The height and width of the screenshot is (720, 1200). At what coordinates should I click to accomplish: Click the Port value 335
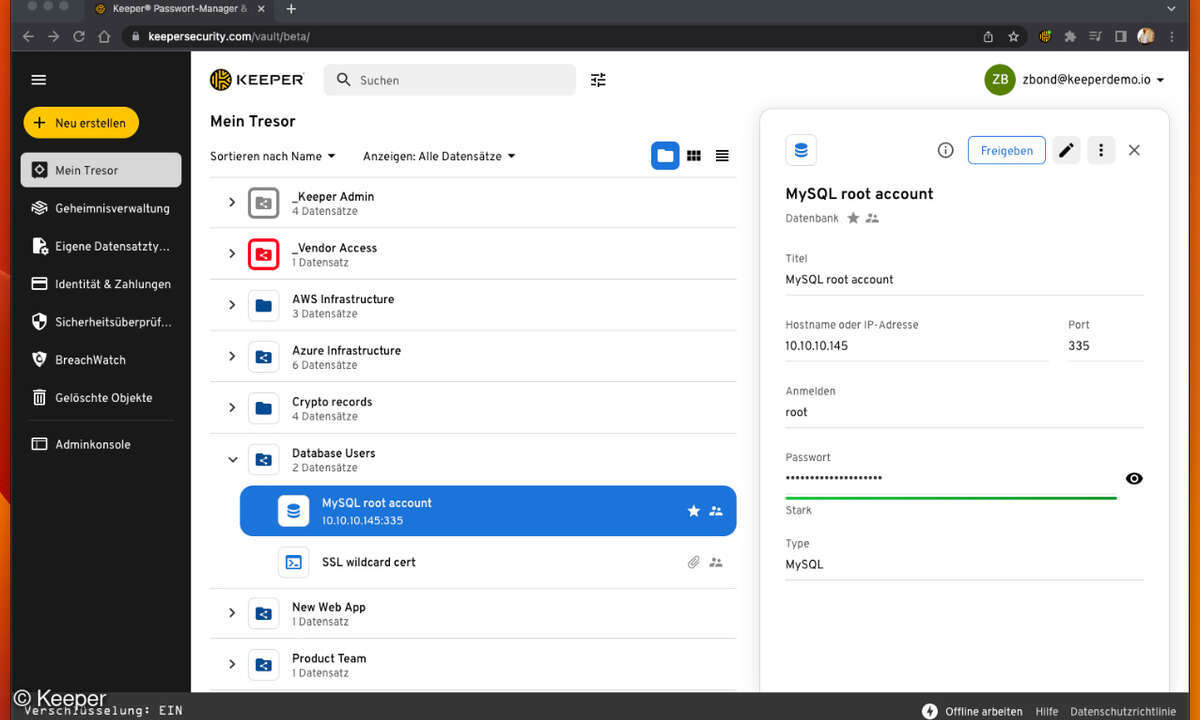click(x=1079, y=346)
